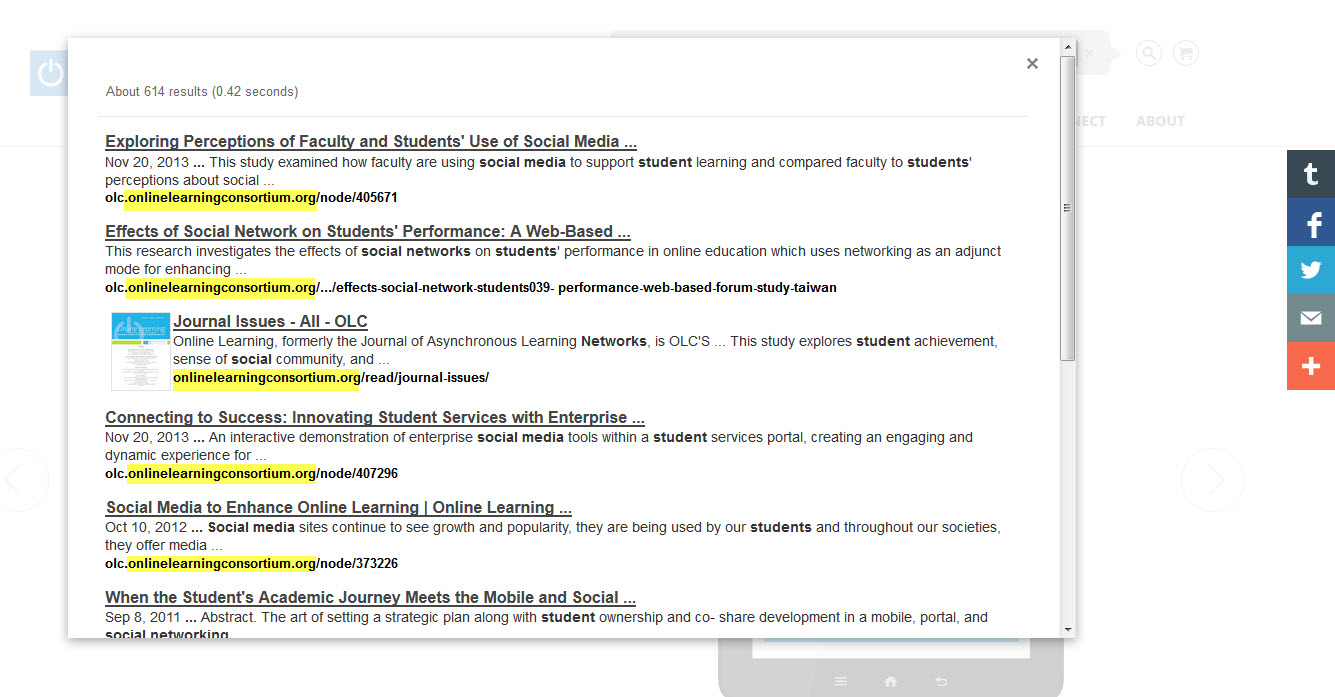Open When the Student's Academic Journey result
The width and height of the screenshot is (1335, 697).
[371, 598]
